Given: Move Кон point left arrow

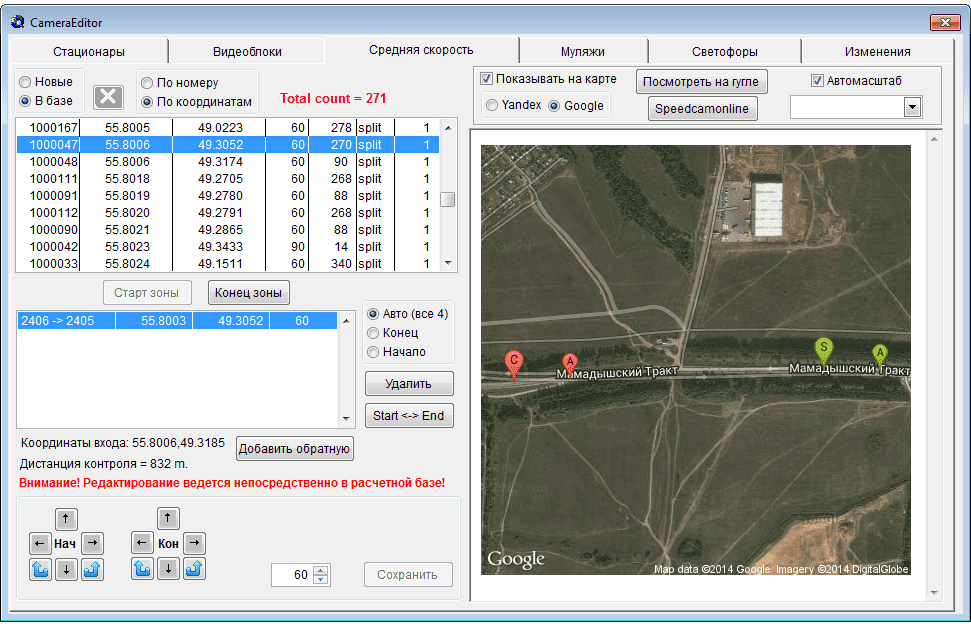Looking at the screenshot, I should pos(142,543).
